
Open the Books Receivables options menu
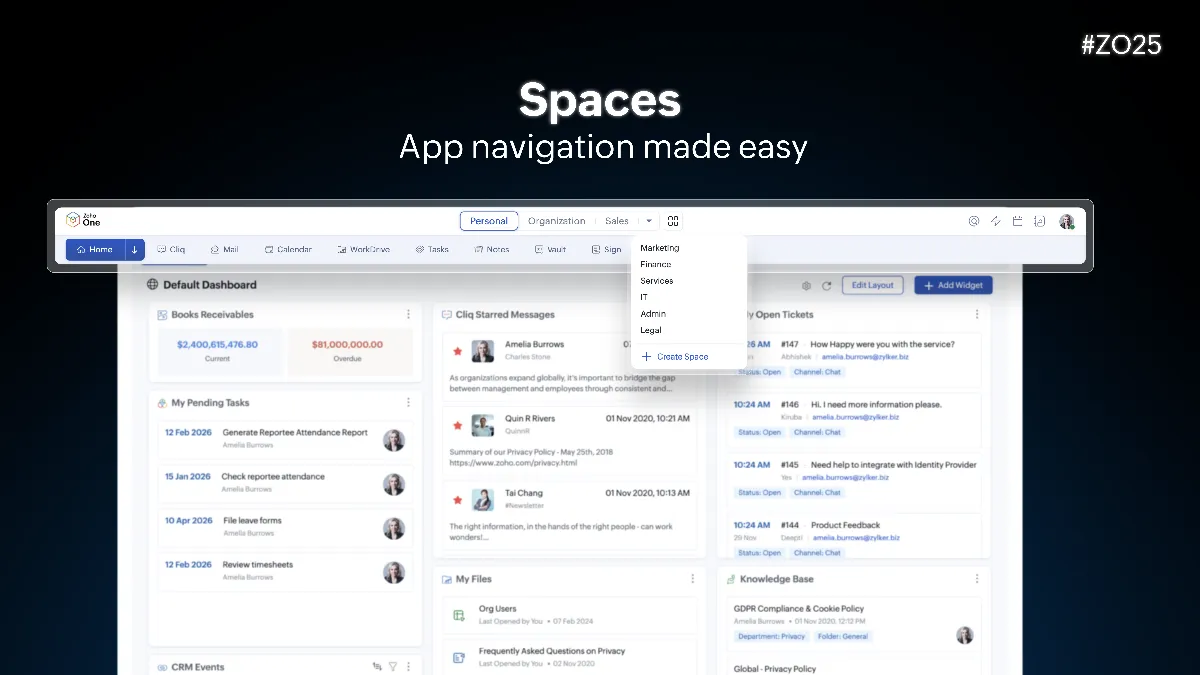point(408,313)
